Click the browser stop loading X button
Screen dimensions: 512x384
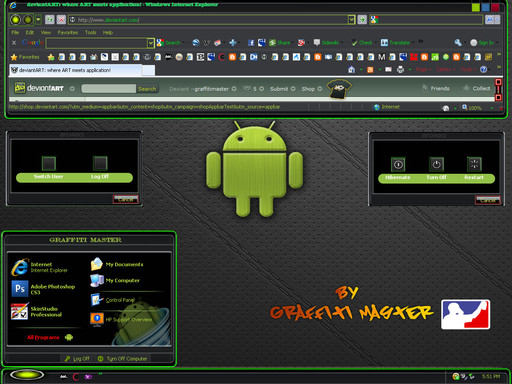[x=61, y=20]
